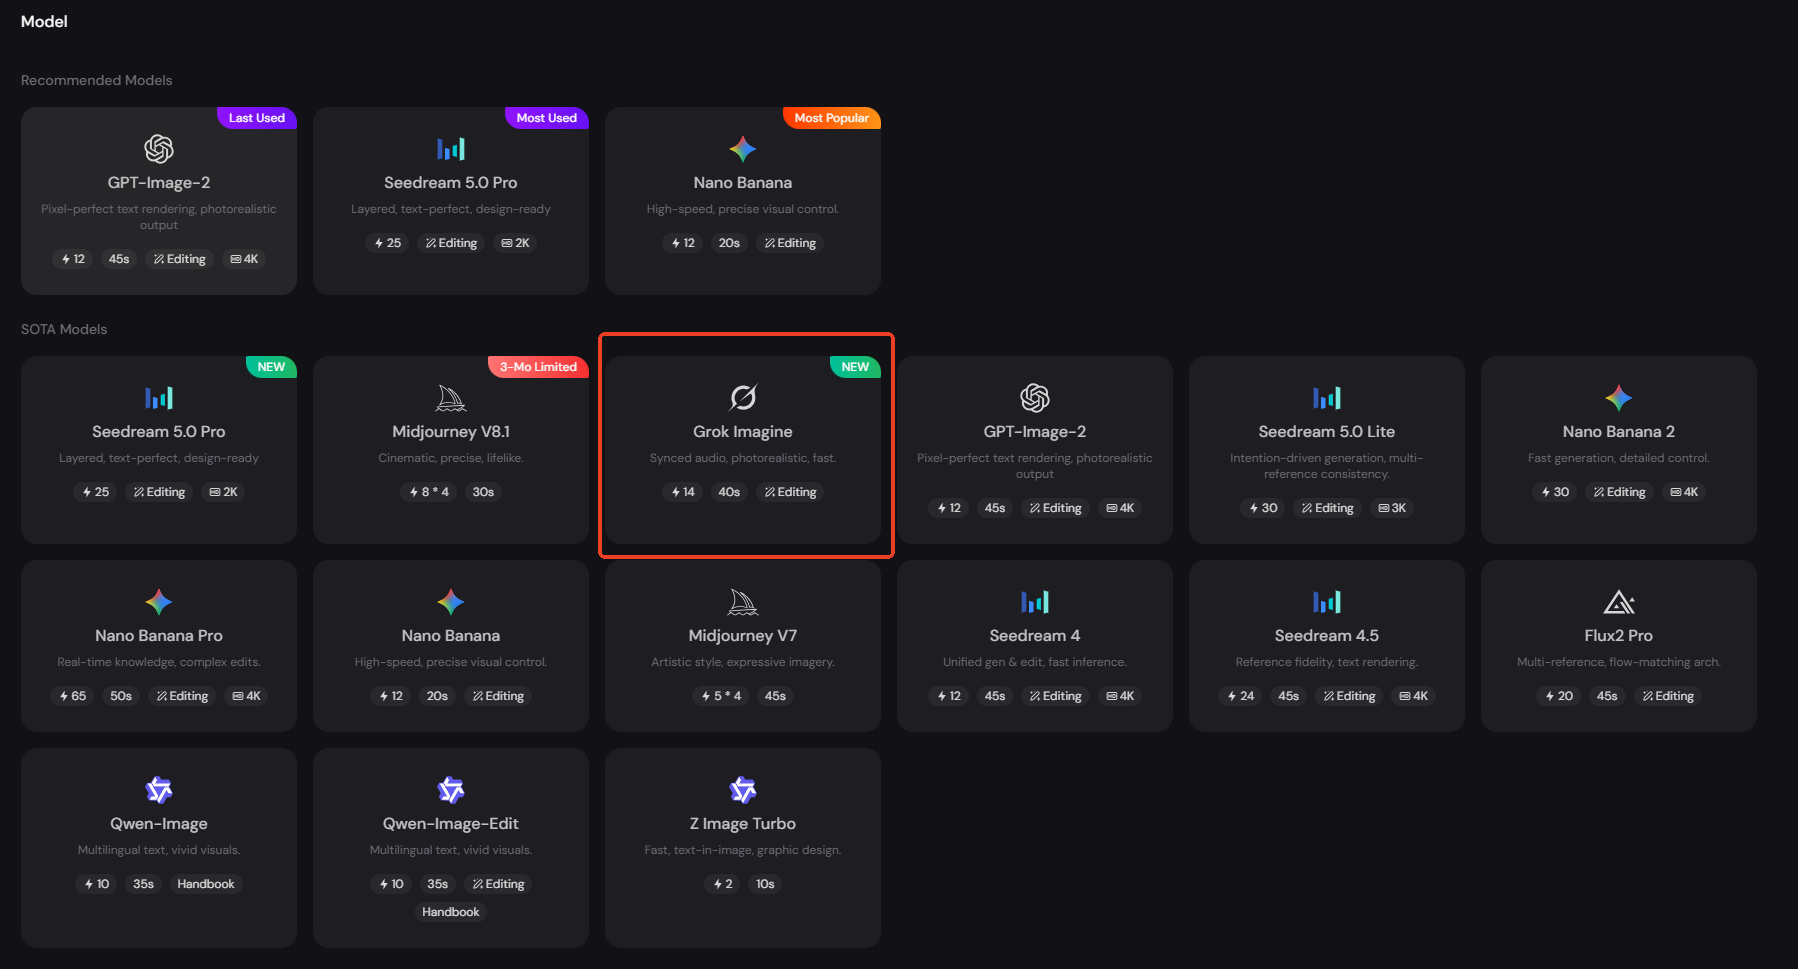This screenshot has width=1798, height=969.
Task: Click the bar-chart icon on the Most Used Seedream 5.0 Pro card
Action: (451, 149)
